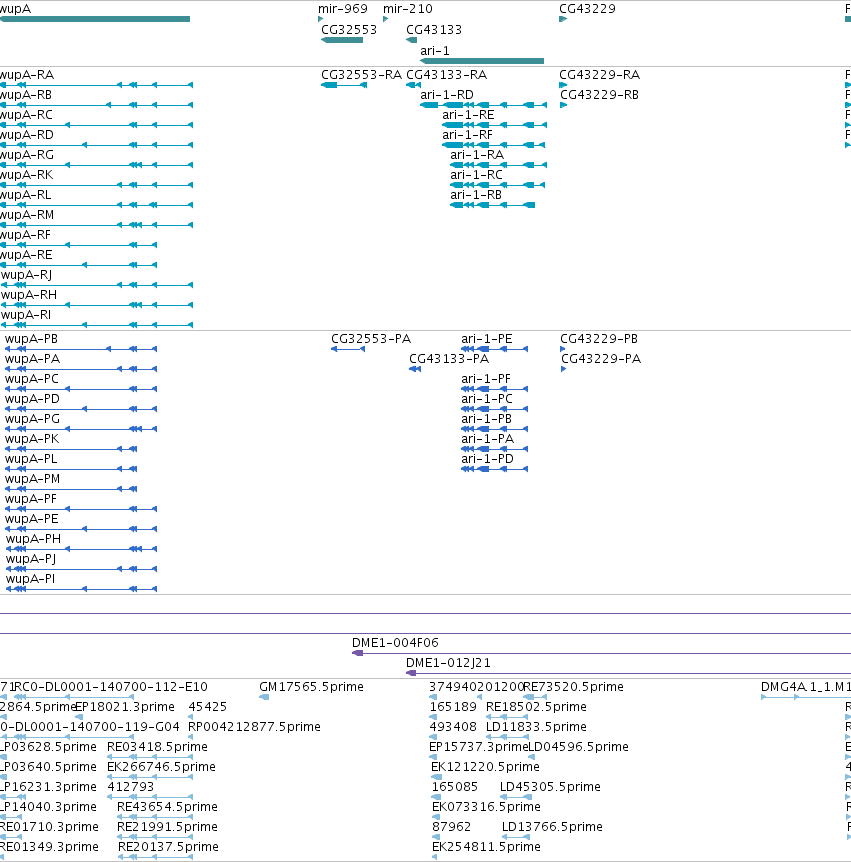Select transcript ari-1-RD
Viewport: 851px width, 862px height.
point(484,105)
